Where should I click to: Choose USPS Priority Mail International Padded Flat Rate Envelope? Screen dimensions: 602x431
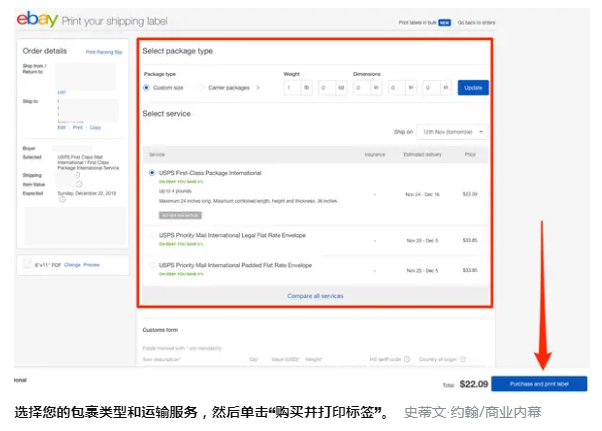coord(152,265)
